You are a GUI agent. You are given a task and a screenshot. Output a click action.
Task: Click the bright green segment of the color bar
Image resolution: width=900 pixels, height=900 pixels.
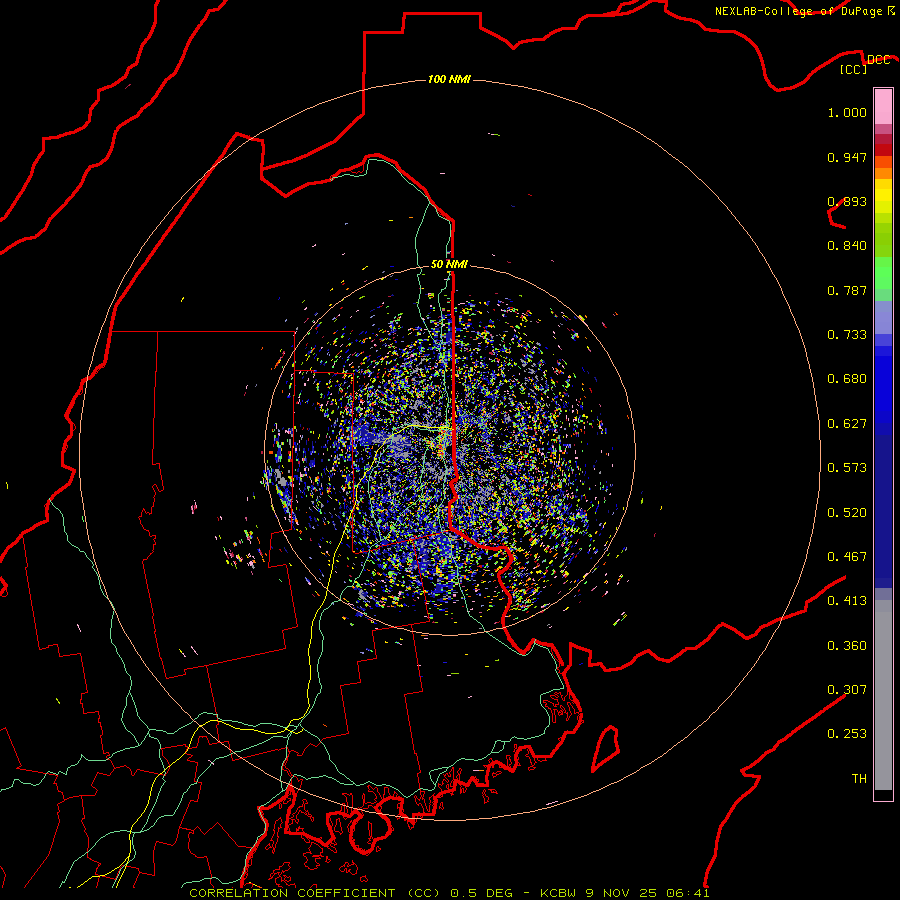point(883,273)
